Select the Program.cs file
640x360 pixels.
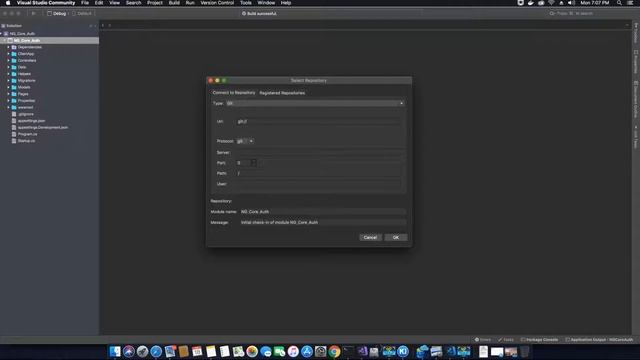tap(27, 134)
